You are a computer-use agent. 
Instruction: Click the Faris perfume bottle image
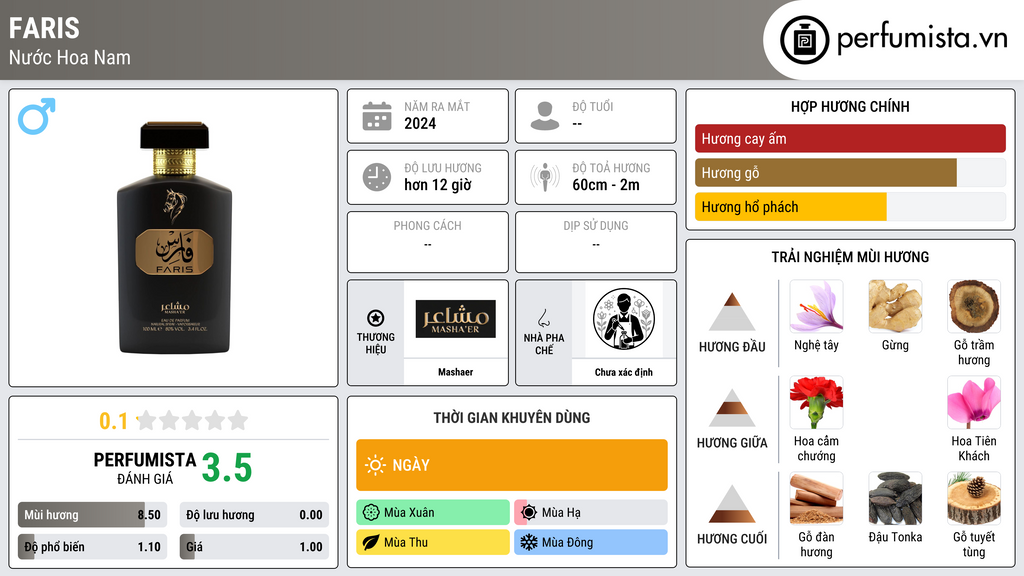174,238
